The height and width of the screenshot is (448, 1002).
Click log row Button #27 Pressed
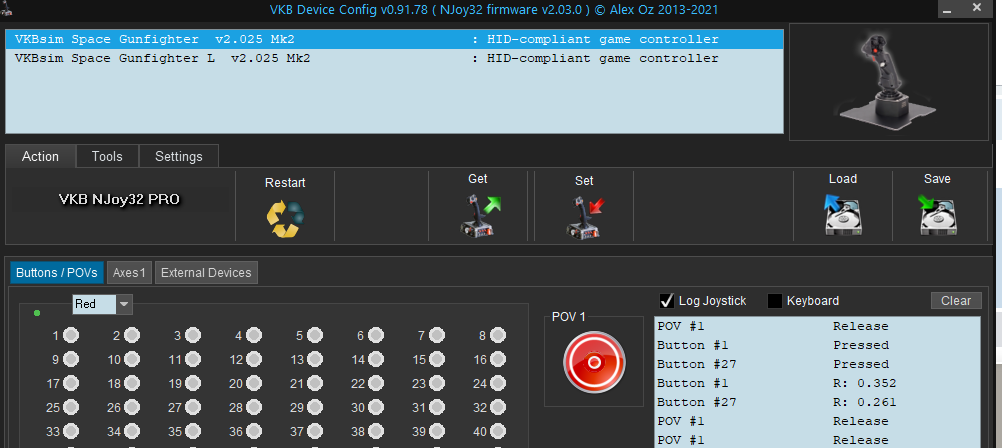pos(817,364)
